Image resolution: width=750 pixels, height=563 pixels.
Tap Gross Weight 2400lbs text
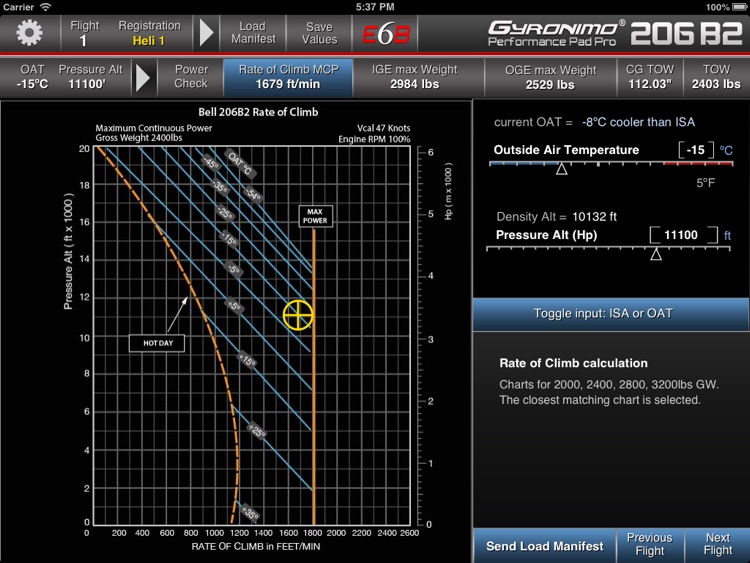coord(139,138)
